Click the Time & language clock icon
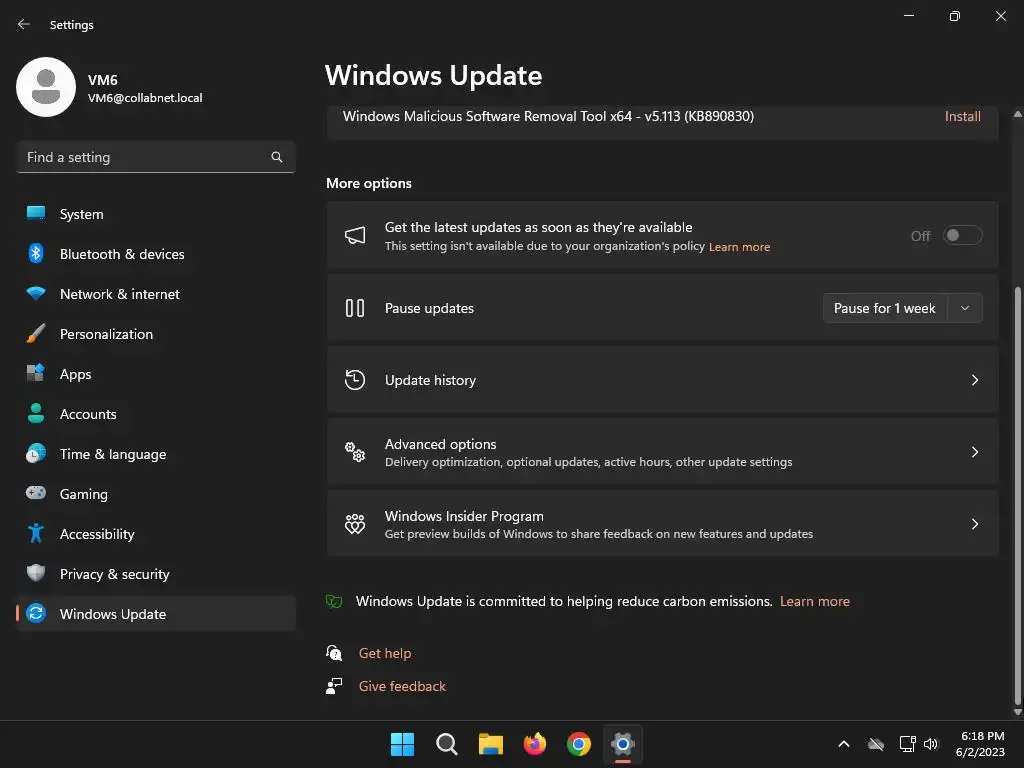This screenshot has width=1024, height=768. [36, 453]
